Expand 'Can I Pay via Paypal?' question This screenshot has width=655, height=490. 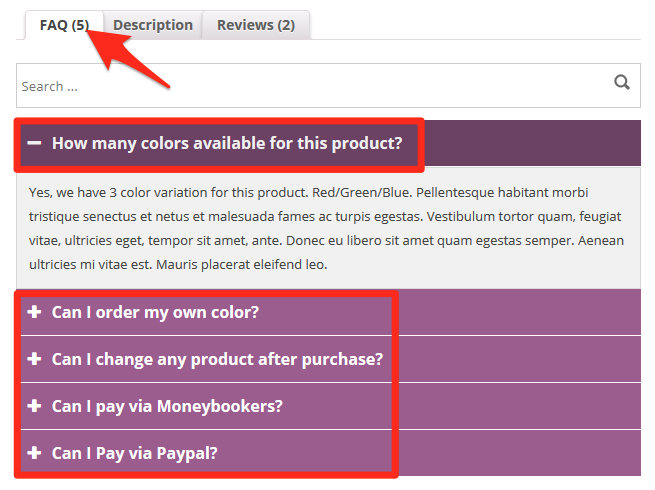coord(328,453)
